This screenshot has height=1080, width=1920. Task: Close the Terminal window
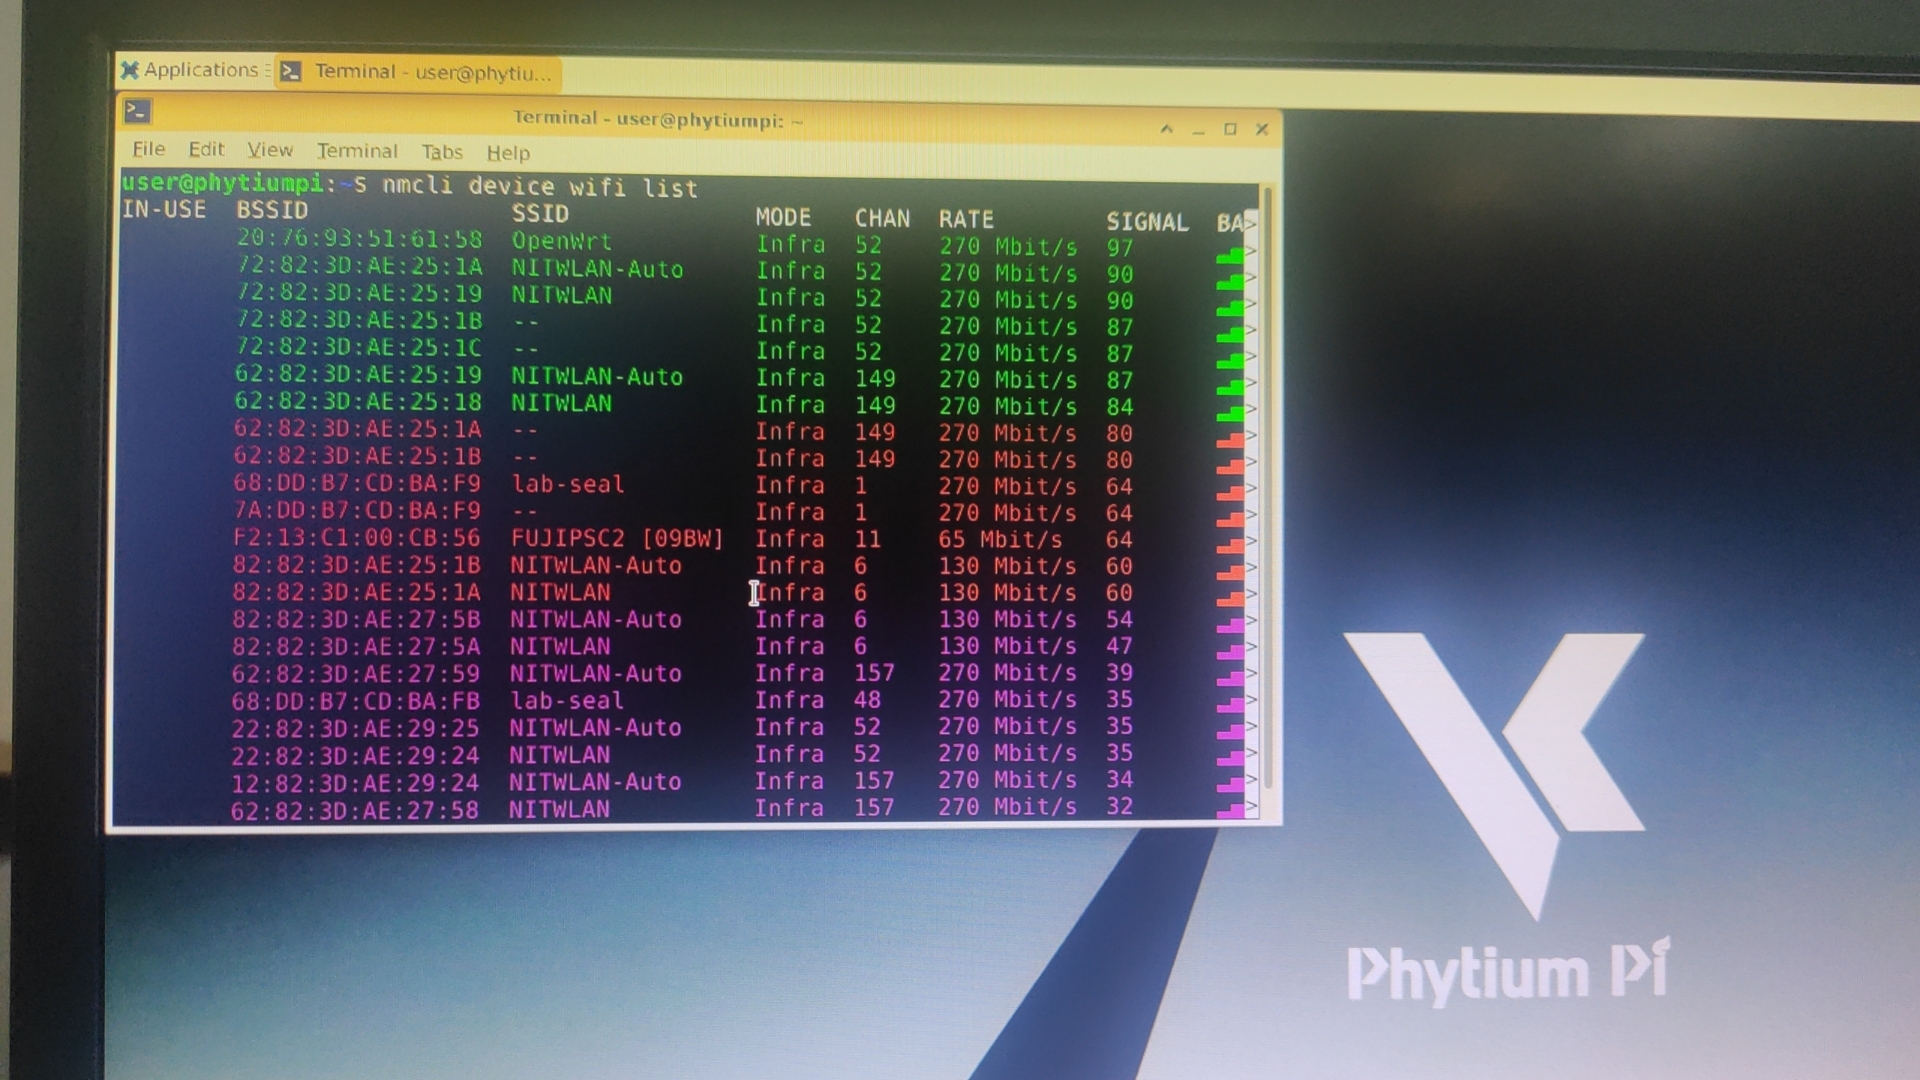(1262, 129)
